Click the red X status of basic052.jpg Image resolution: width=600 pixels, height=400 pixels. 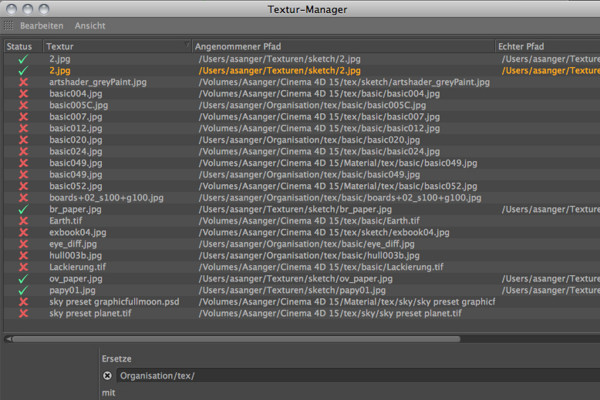pyautogui.click(x=23, y=186)
